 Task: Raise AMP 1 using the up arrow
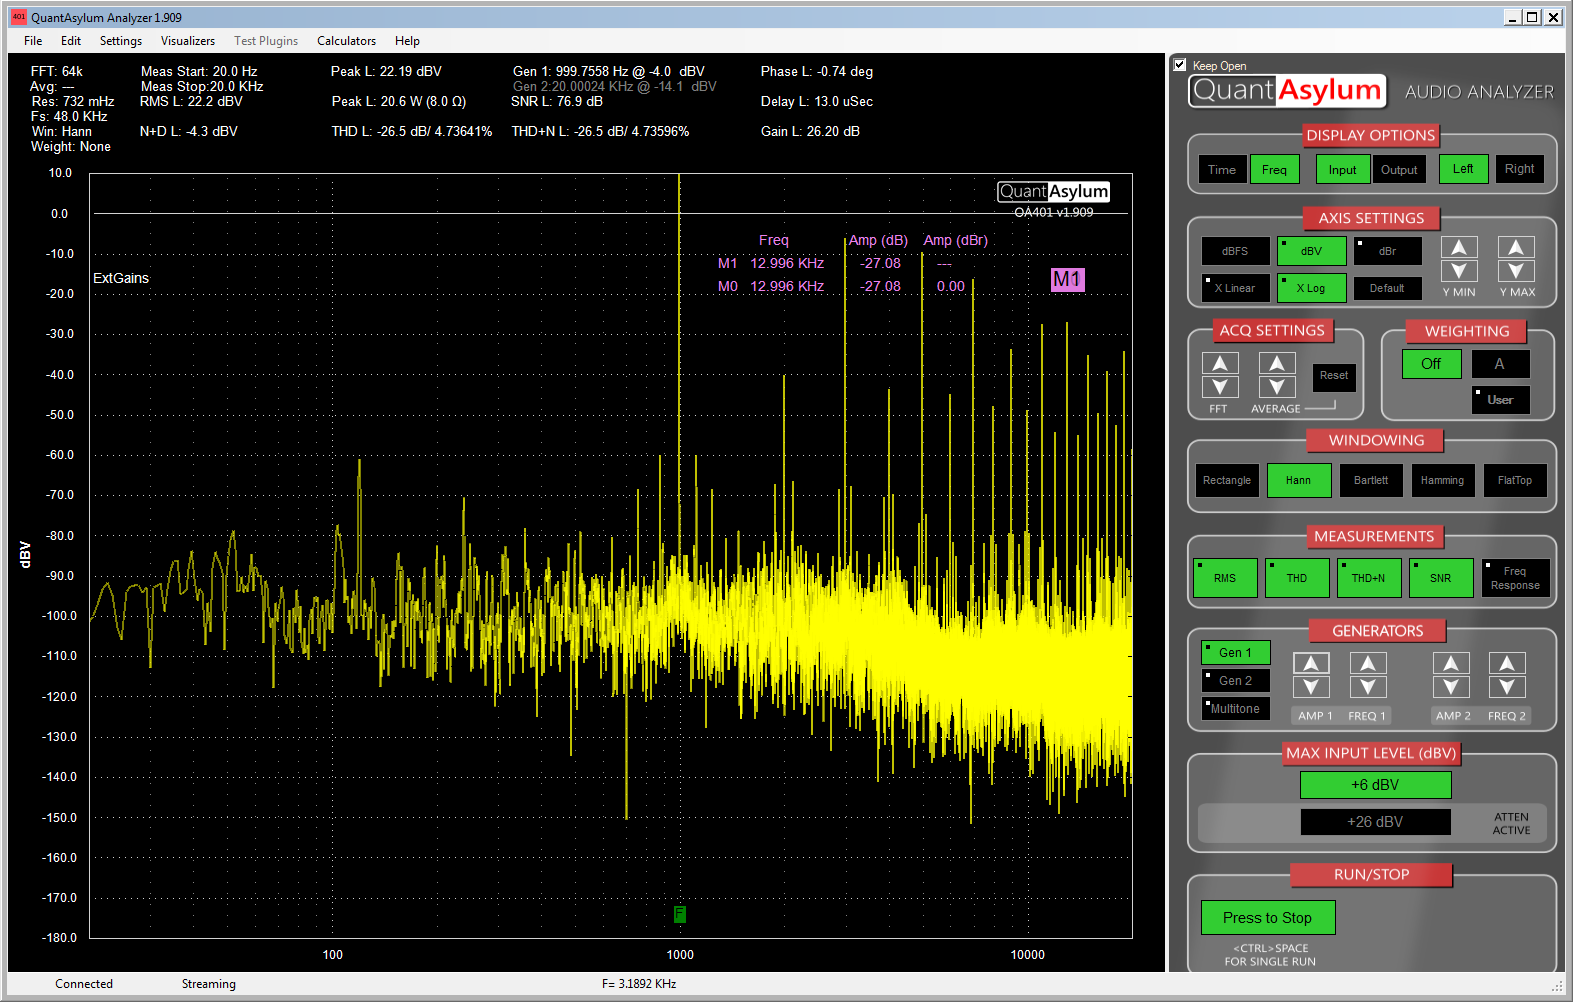click(x=1311, y=663)
